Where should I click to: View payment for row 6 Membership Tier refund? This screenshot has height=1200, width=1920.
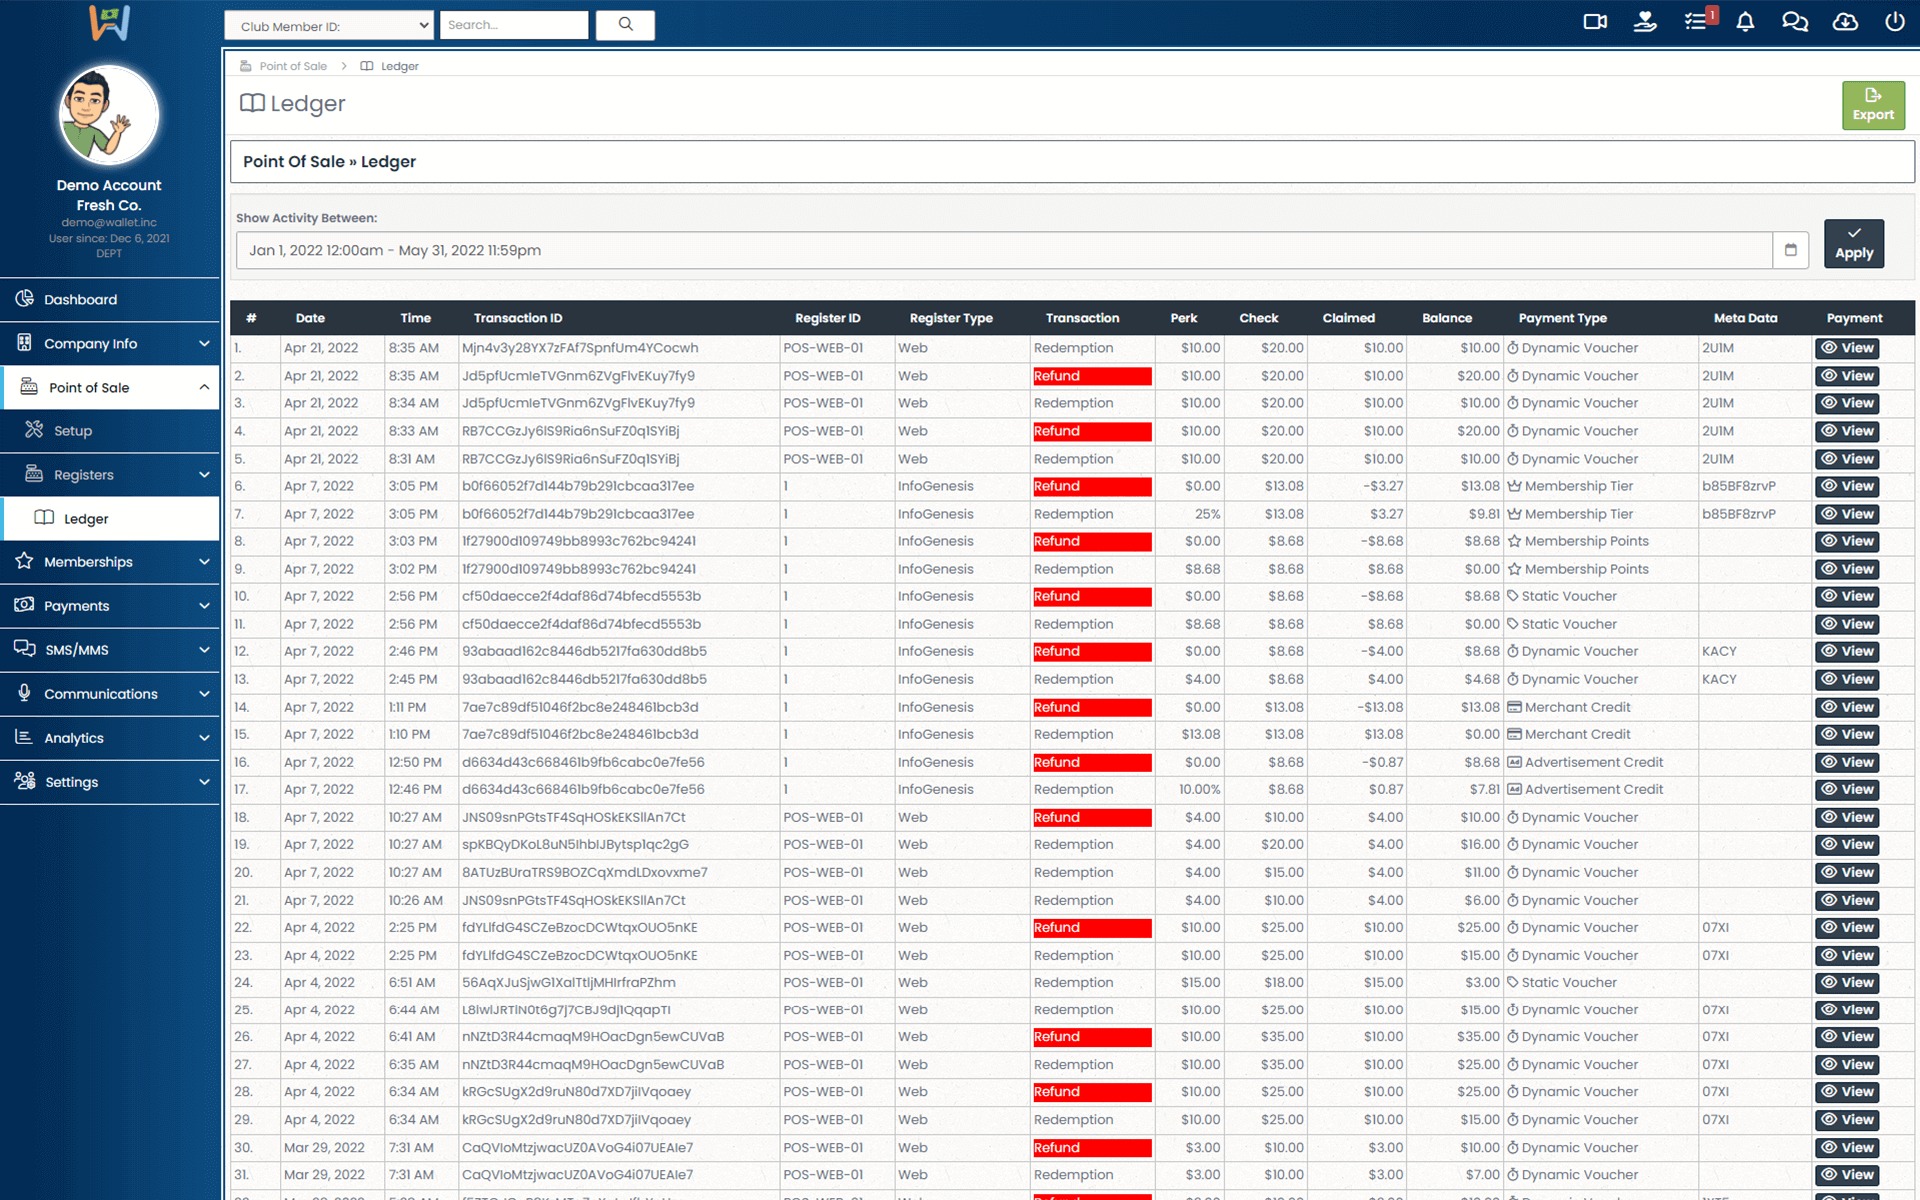(1847, 486)
